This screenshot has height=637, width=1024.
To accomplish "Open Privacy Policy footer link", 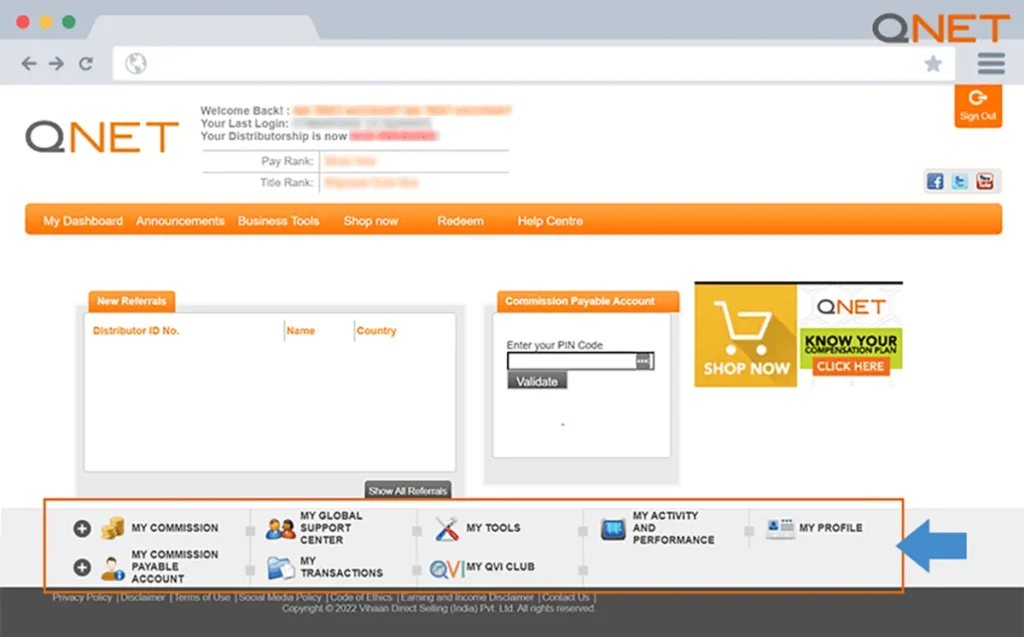I will tap(82, 597).
